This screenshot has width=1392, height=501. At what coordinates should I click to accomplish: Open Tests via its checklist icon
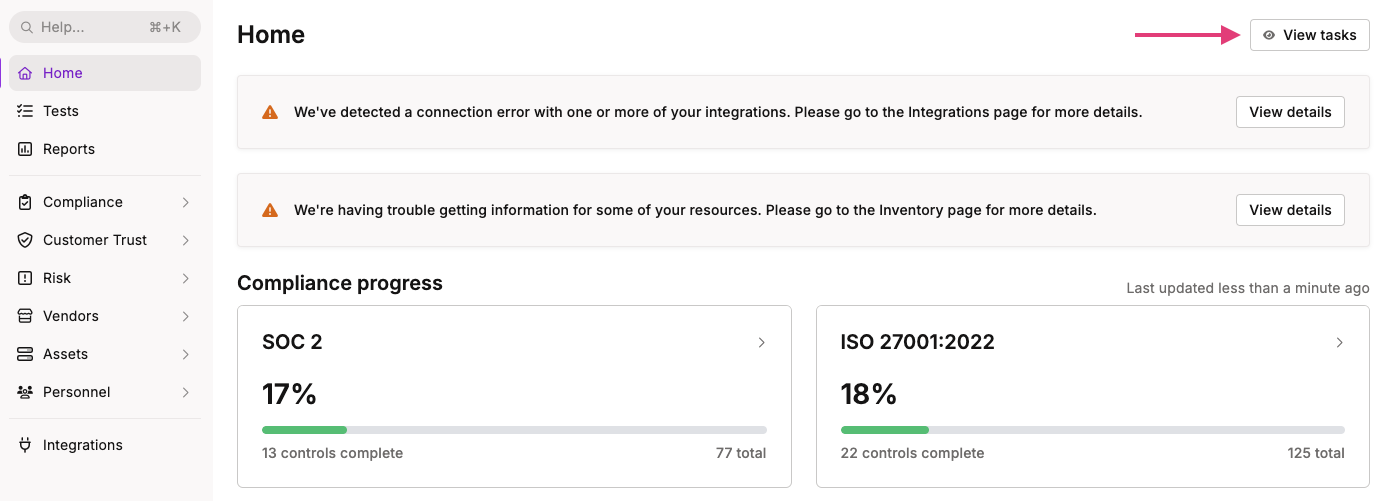pyautogui.click(x=25, y=111)
